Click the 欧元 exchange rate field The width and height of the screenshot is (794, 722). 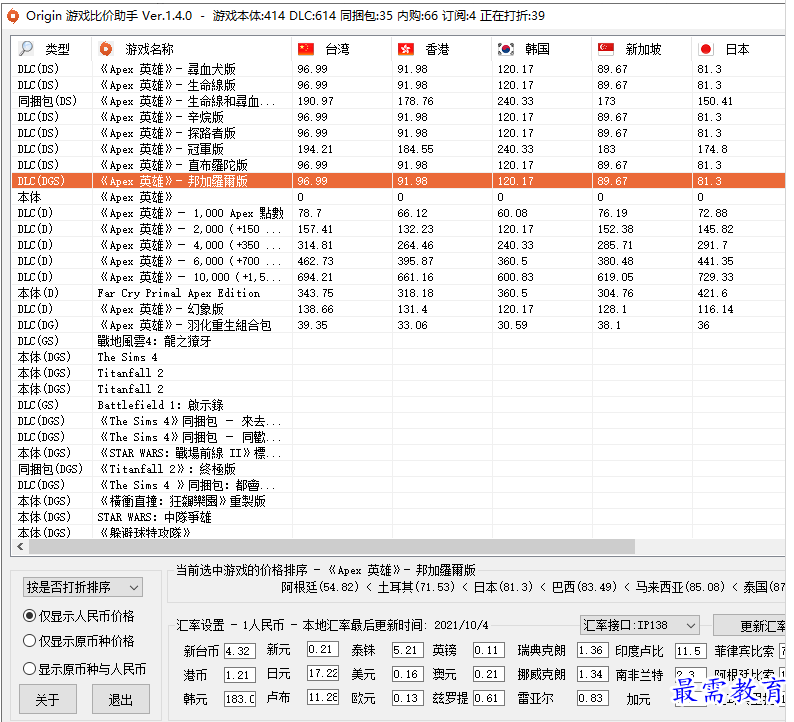(x=407, y=698)
